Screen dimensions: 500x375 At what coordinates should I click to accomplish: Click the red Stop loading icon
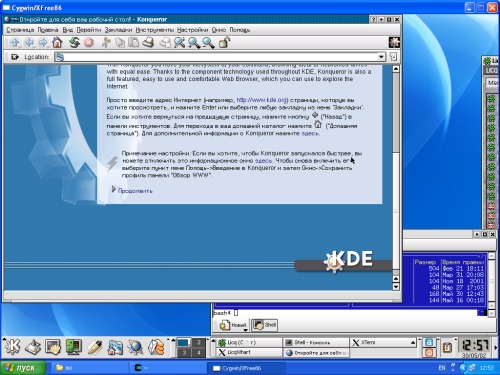pos(89,43)
